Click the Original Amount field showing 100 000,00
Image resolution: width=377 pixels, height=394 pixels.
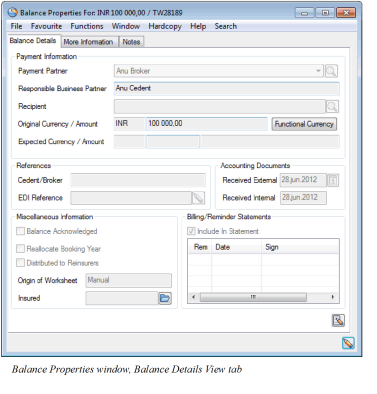pos(207,124)
